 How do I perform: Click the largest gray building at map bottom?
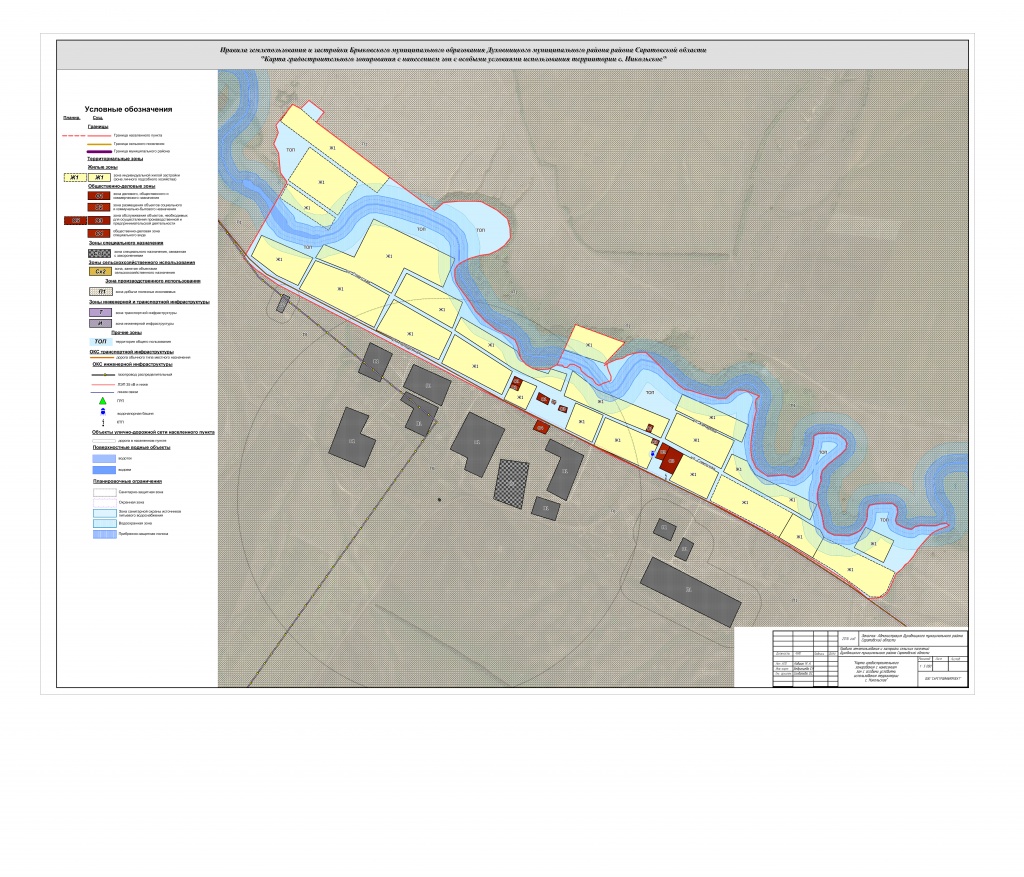pos(690,592)
